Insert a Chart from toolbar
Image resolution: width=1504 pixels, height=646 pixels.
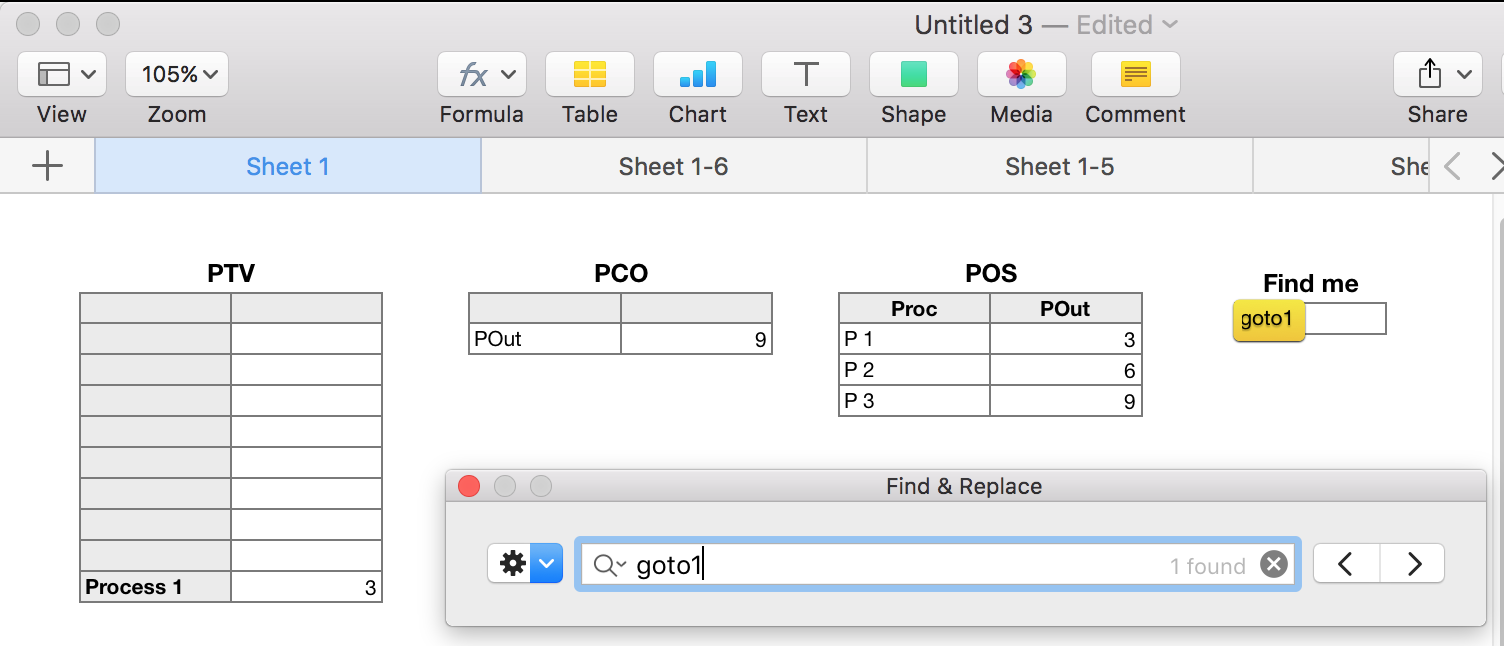697,74
